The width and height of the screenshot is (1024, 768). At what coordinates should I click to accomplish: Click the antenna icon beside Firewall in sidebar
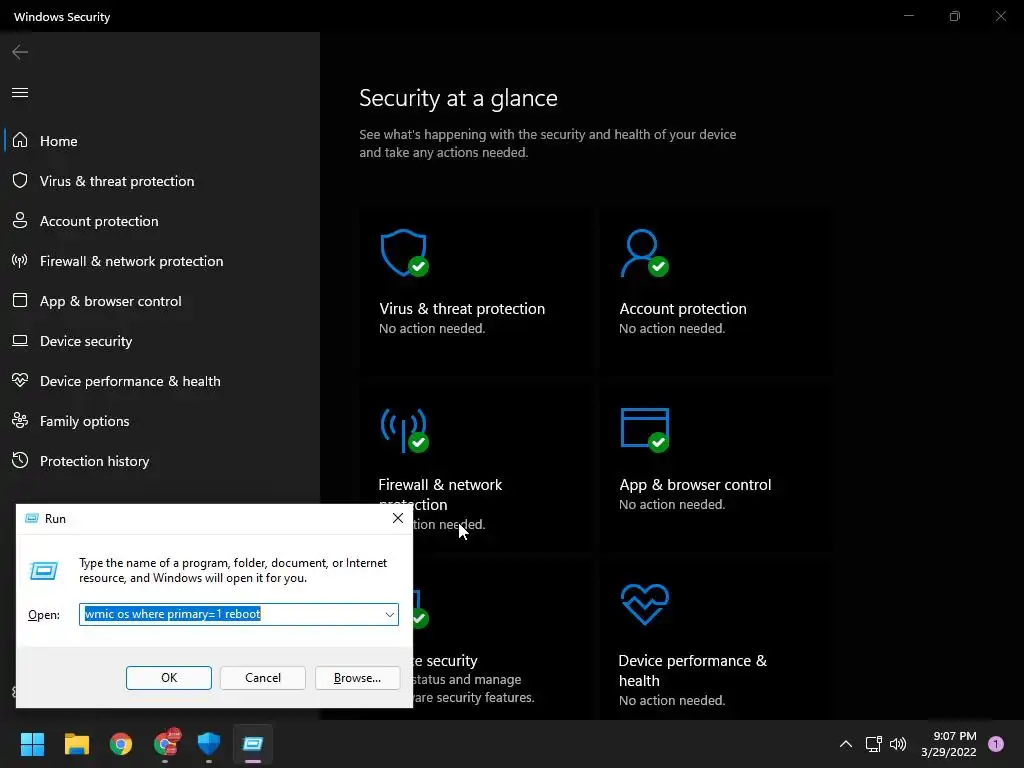click(20, 261)
